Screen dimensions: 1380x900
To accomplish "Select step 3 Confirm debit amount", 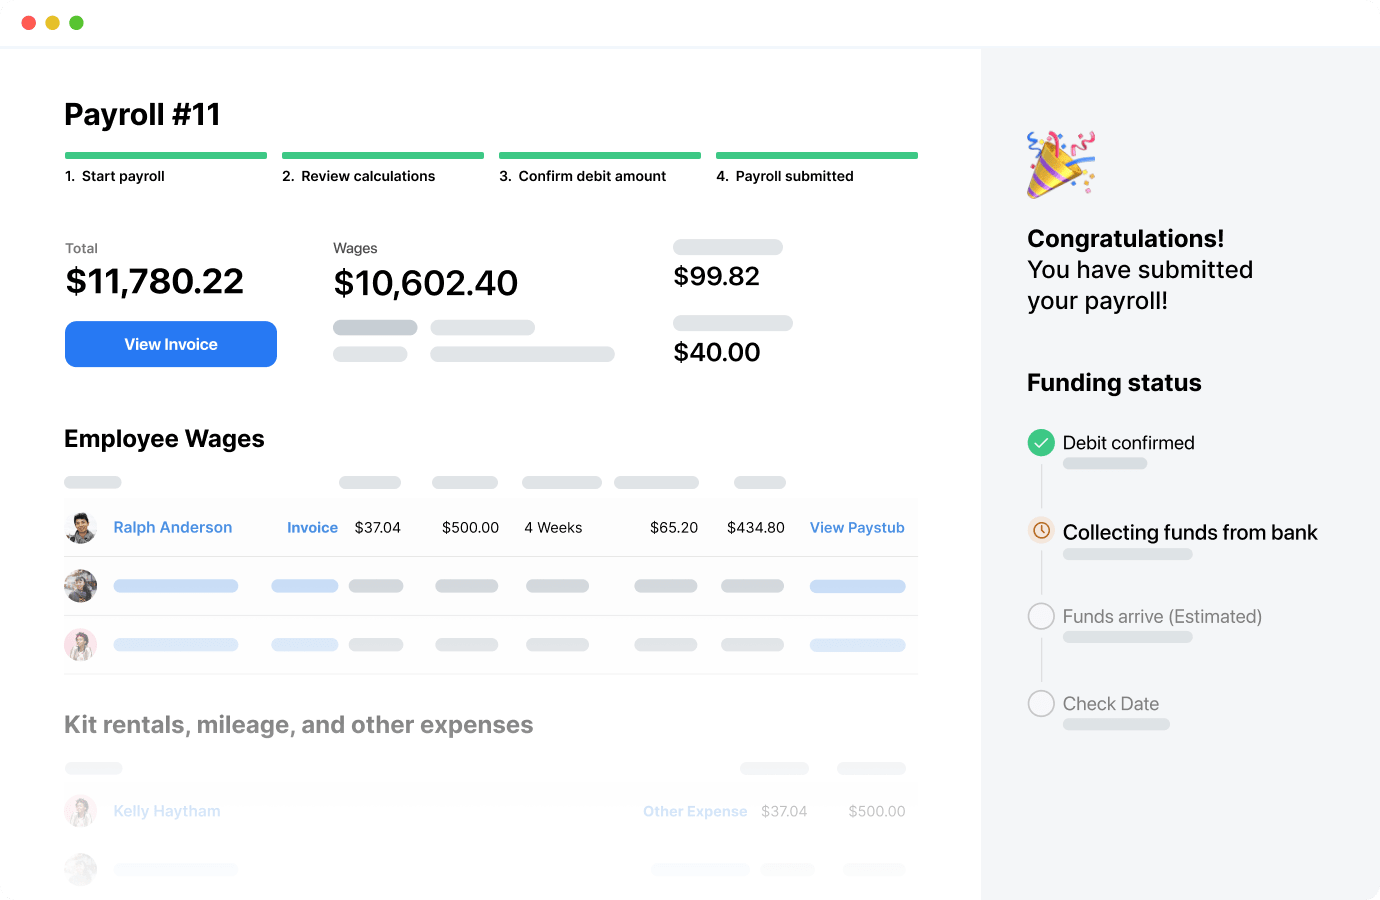I will 583,175.
